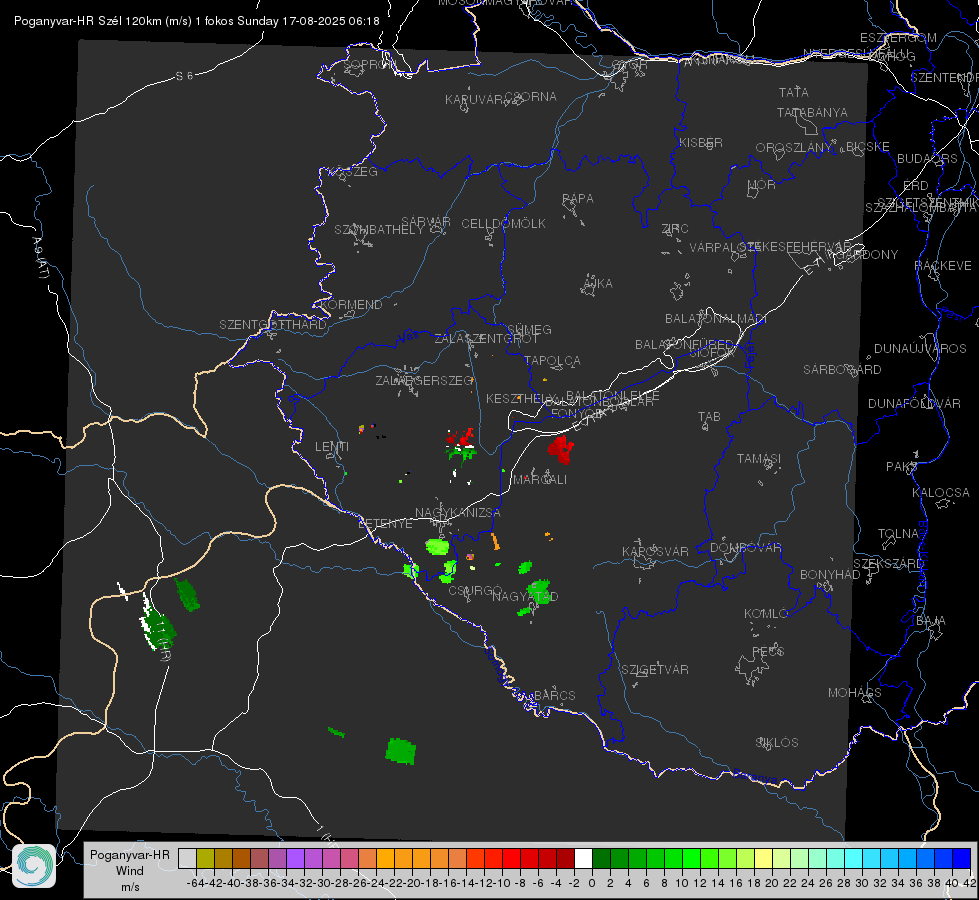Click the NAGYATÁD city label

tap(525, 596)
